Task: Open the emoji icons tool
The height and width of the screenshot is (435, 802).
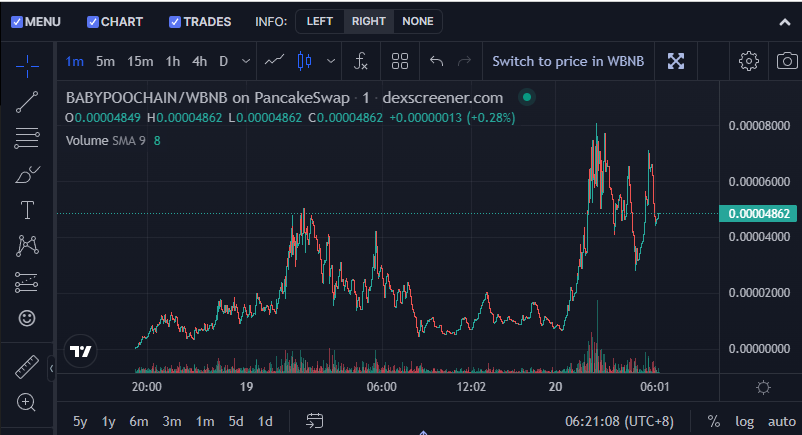Action: (27, 318)
